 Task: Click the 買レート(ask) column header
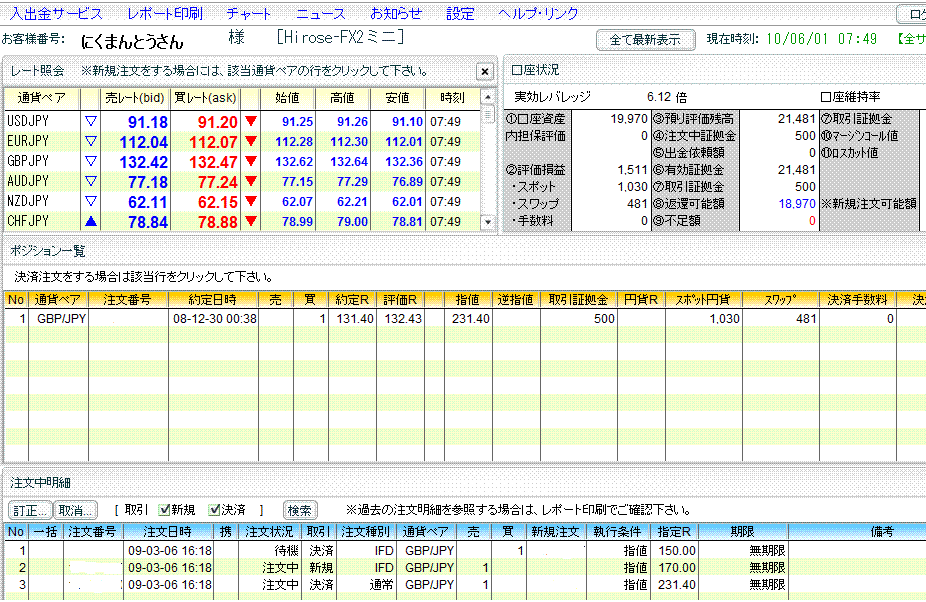pos(206,98)
